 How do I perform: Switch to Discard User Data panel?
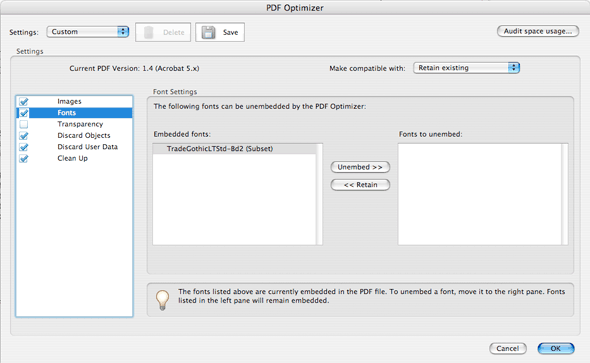click(88, 147)
